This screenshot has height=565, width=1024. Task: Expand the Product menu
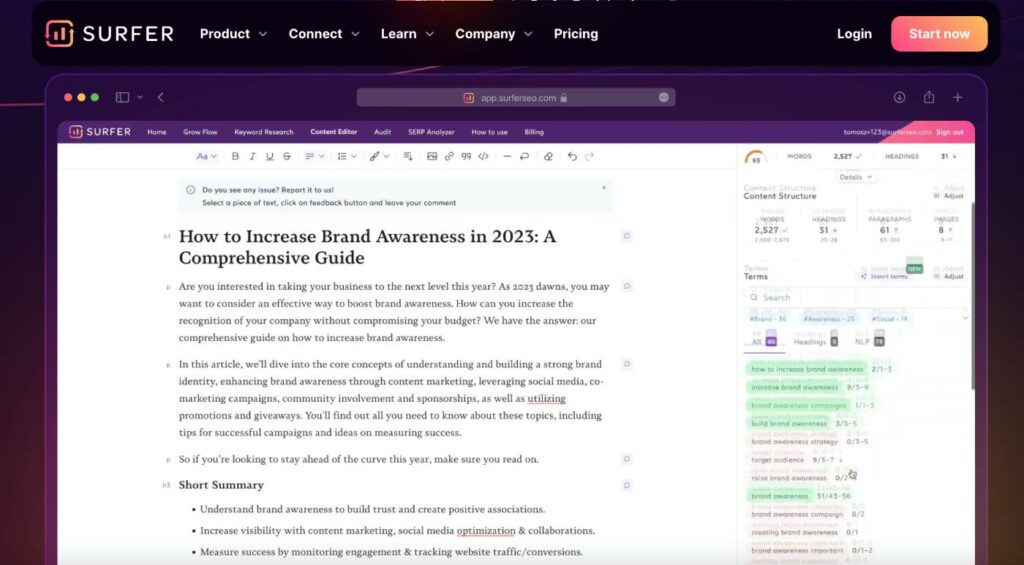click(233, 34)
